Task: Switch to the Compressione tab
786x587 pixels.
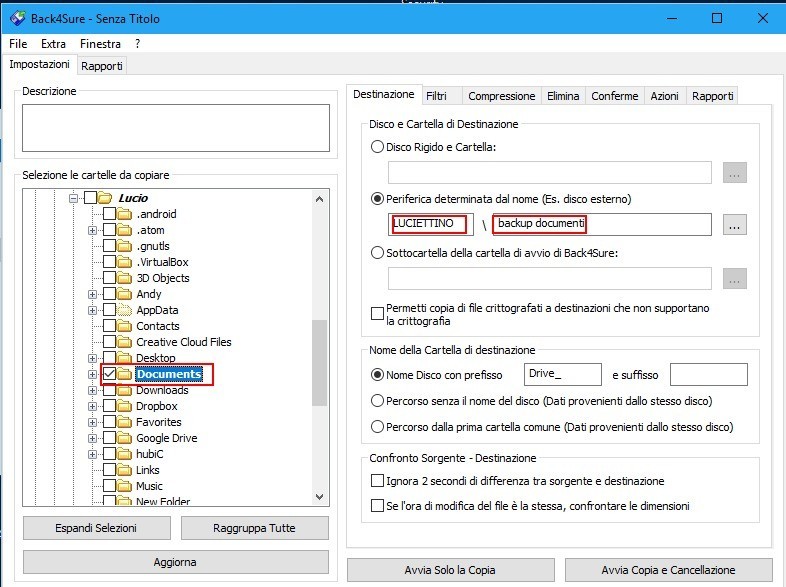Action: pos(501,96)
